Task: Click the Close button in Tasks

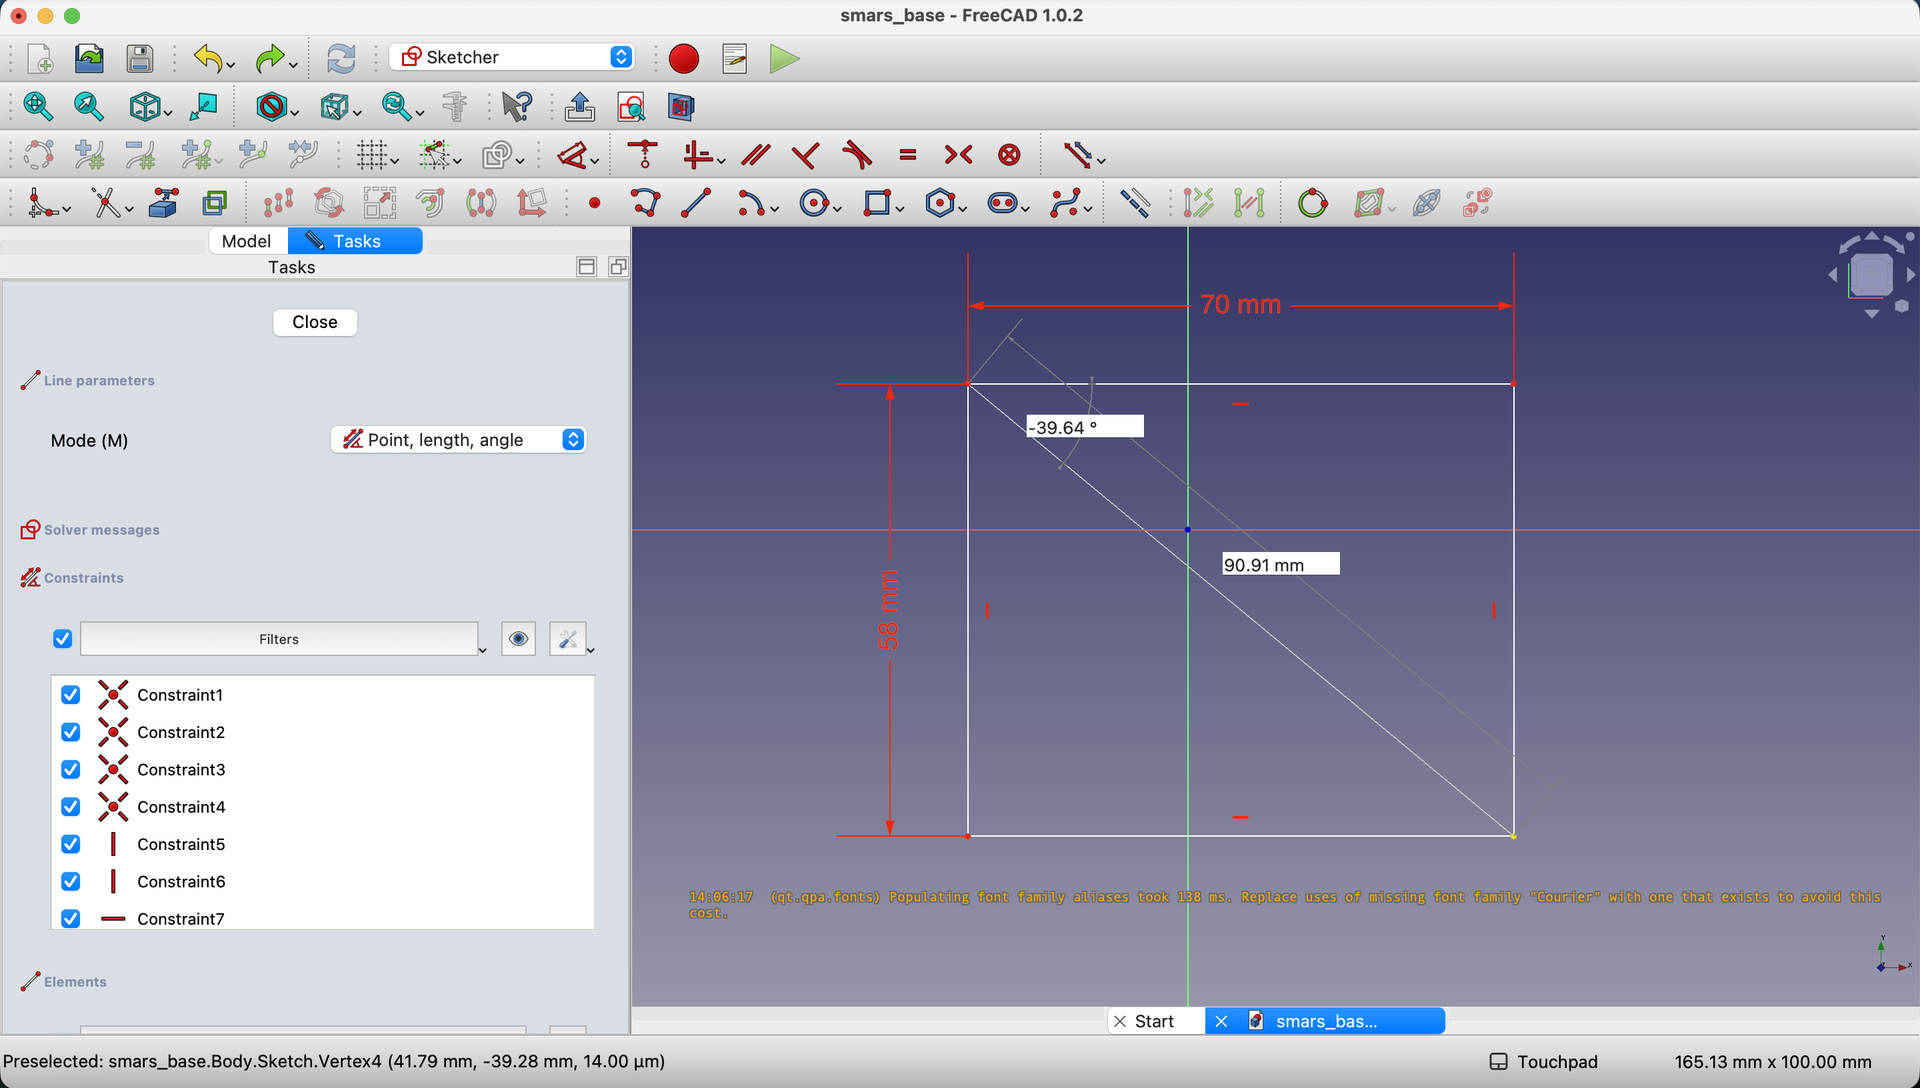Action: tap(315, 322)
